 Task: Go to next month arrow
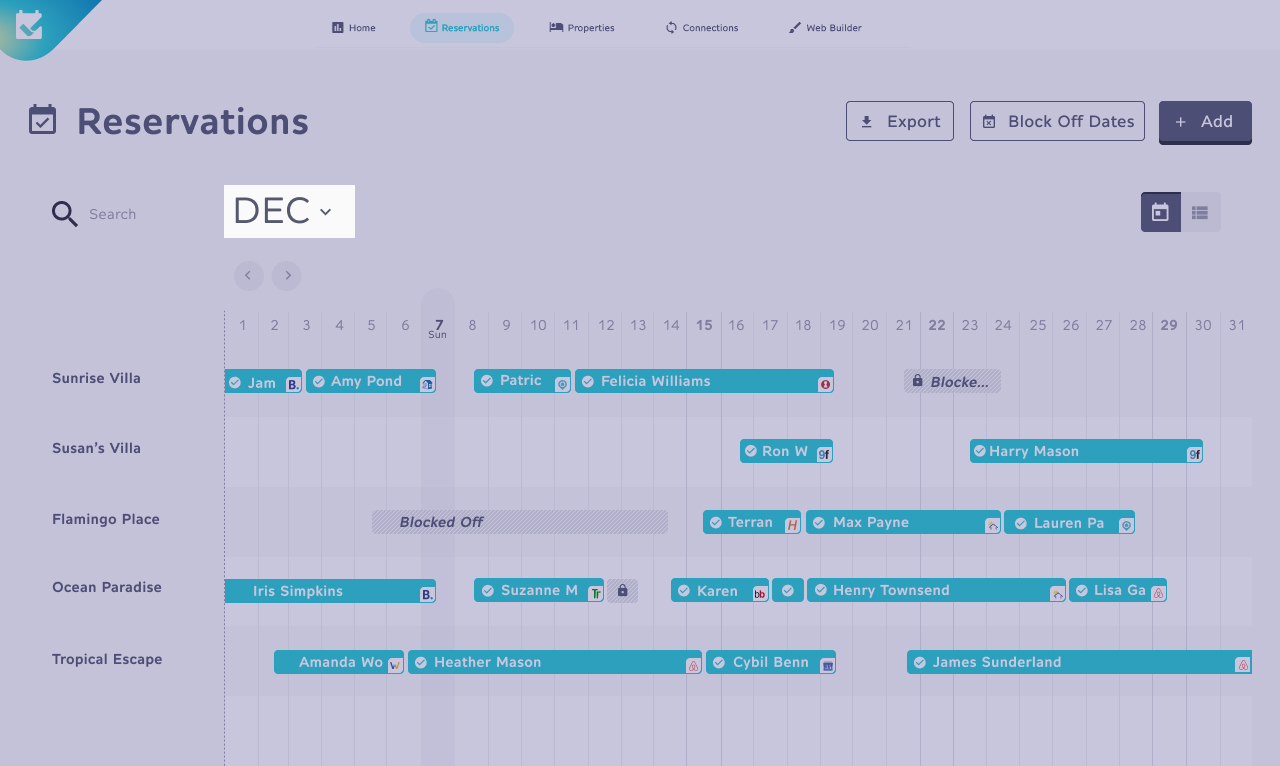coord(287,276)
